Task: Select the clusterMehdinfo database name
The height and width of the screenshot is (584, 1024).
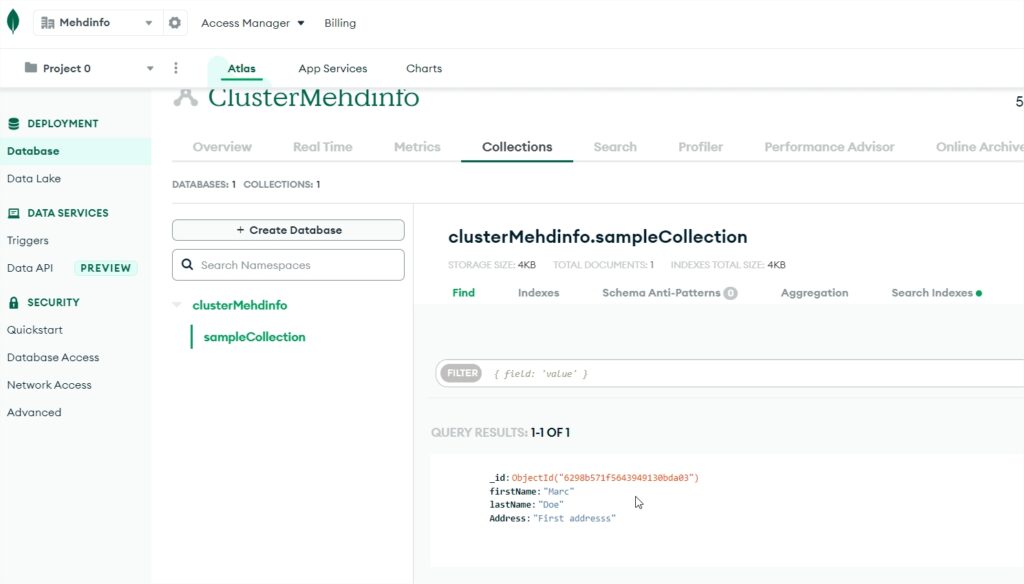Action: pyautogui.click(x=240, y=305)
